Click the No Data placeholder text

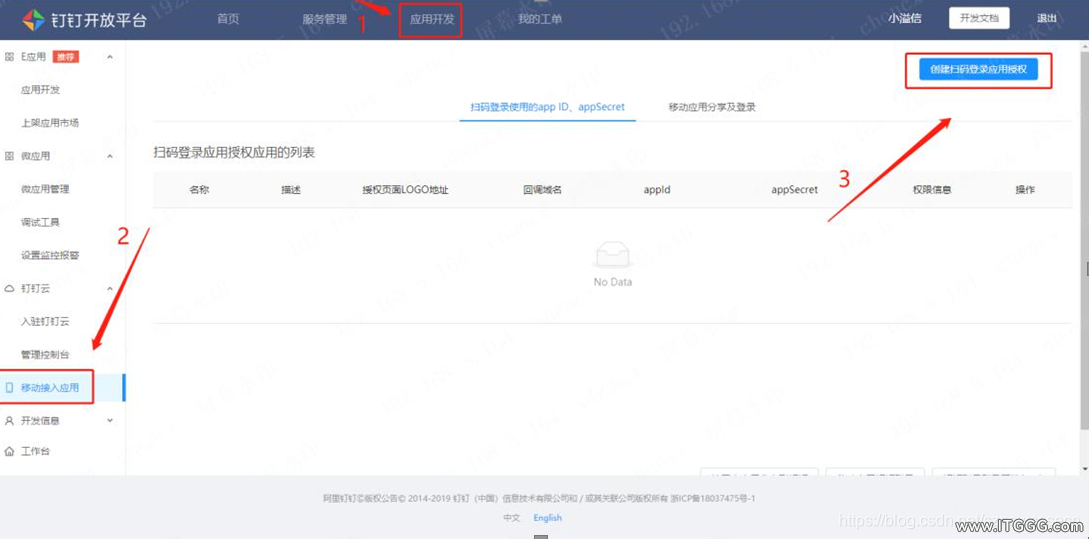(x=613, y=282)
